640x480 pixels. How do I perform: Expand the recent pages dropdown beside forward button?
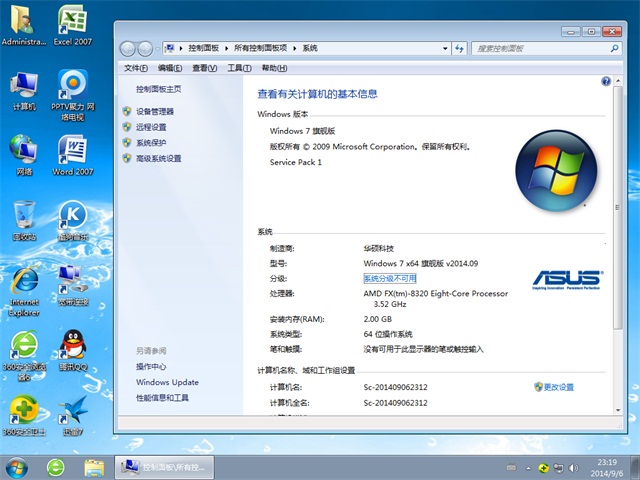click(157, 48)
